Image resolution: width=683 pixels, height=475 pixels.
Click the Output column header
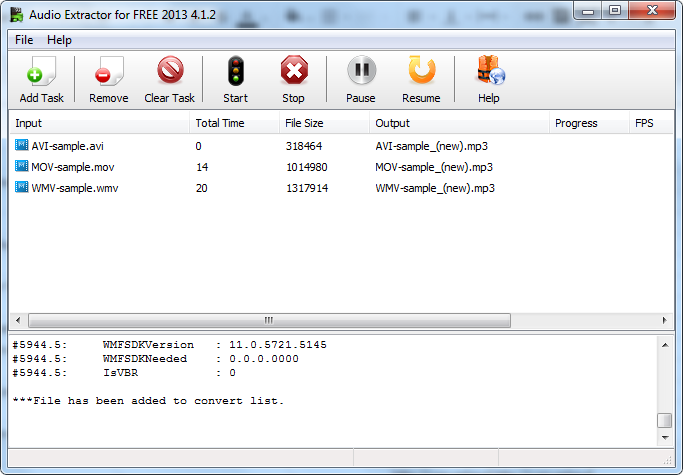click(x=459, y=123)
